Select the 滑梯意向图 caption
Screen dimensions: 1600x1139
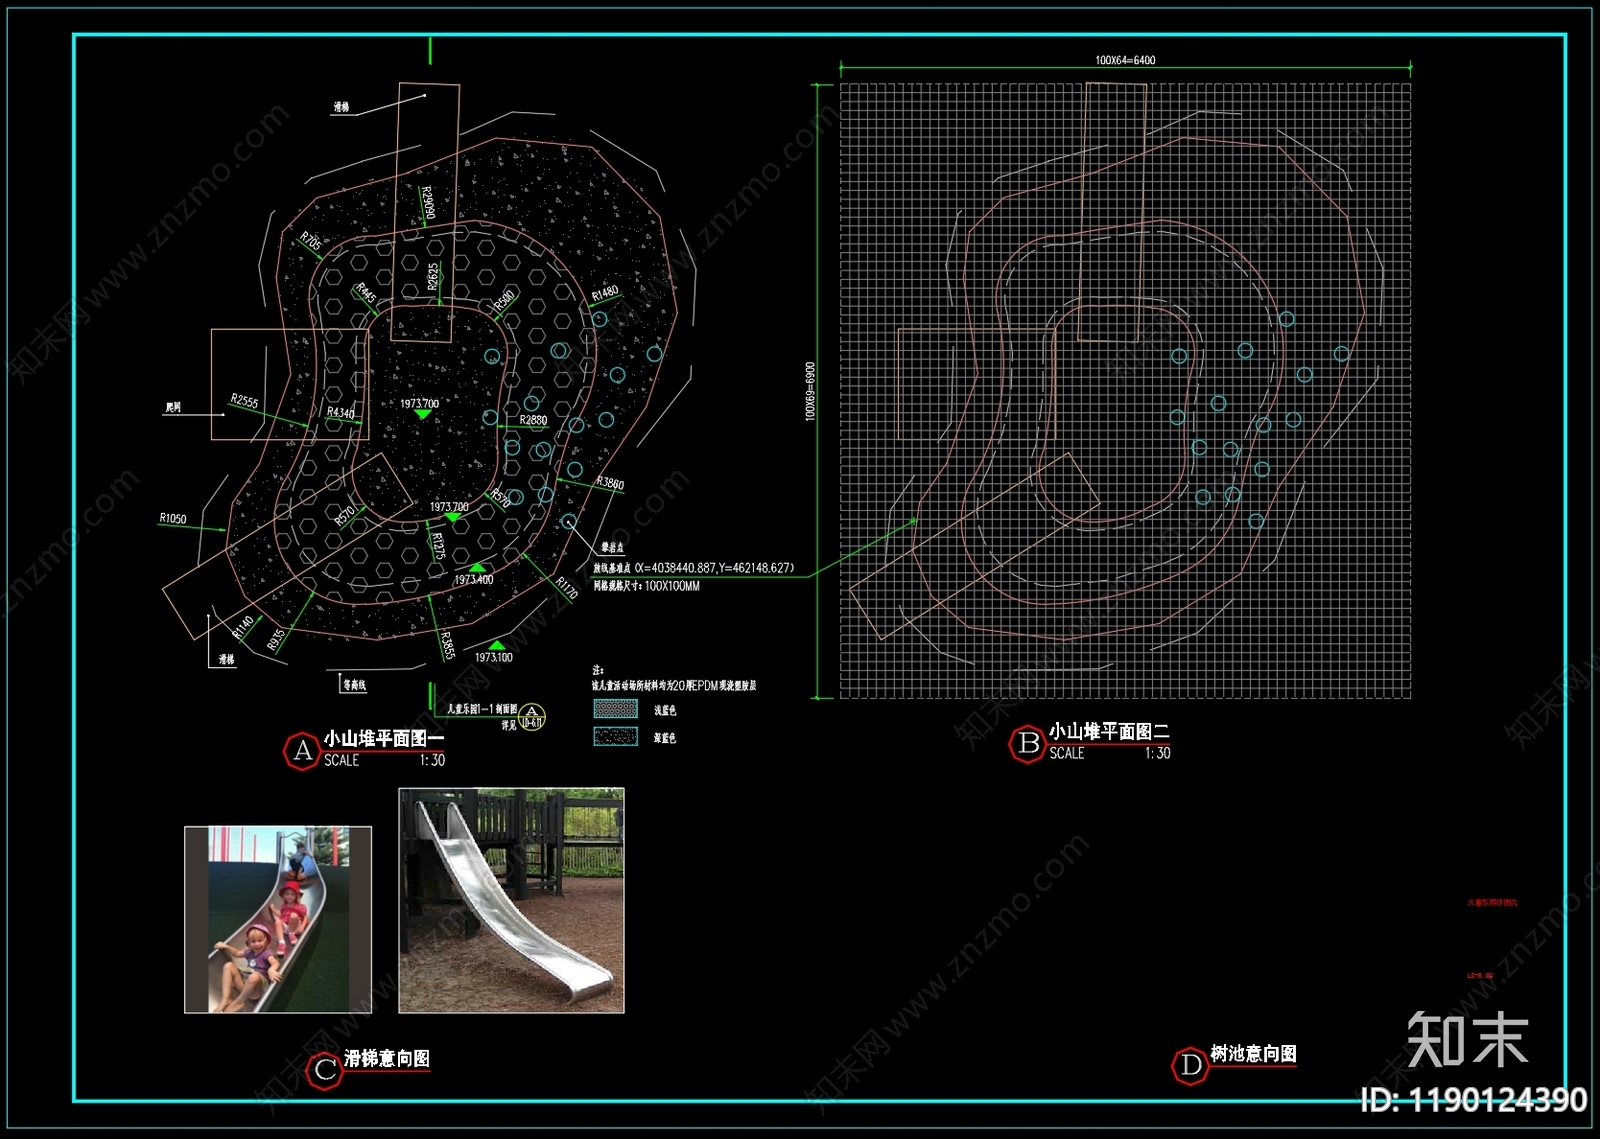(x=387, y=1058)
